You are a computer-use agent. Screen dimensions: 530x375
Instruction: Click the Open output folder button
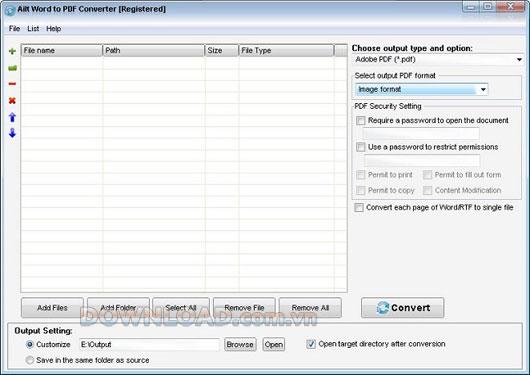point(274,345)
